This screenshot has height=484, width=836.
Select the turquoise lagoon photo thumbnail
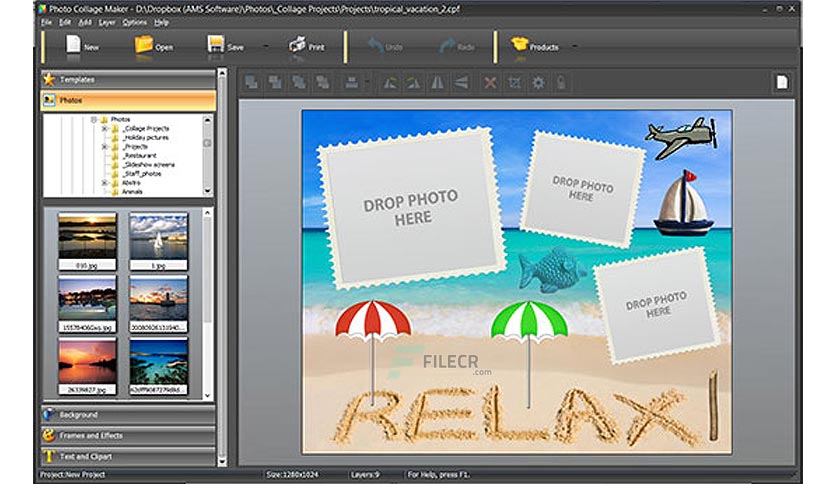[158, 366]
